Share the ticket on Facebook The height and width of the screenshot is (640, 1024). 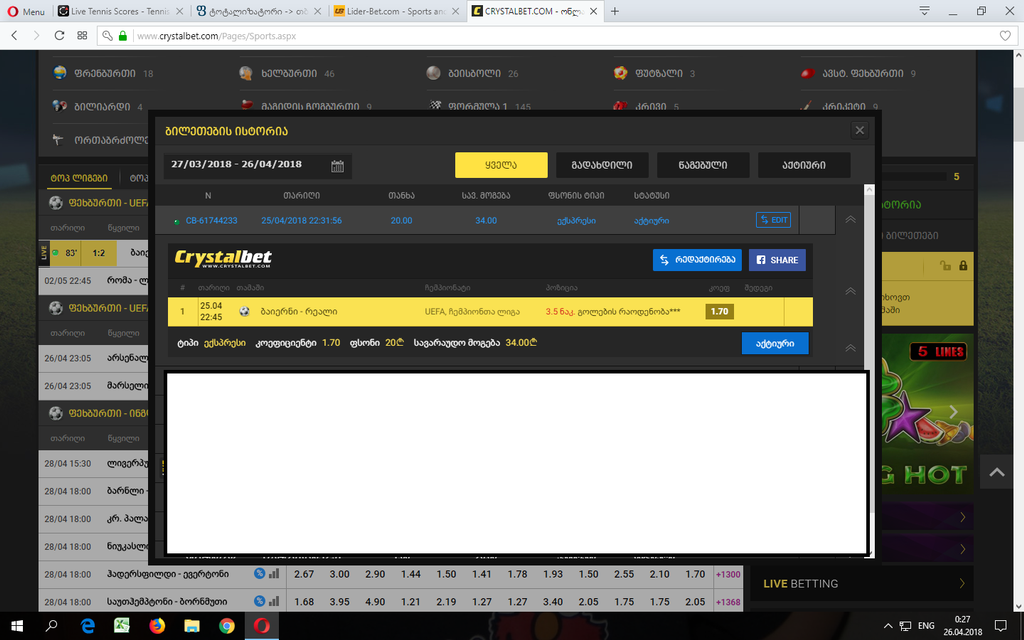(x=777, y=260)
